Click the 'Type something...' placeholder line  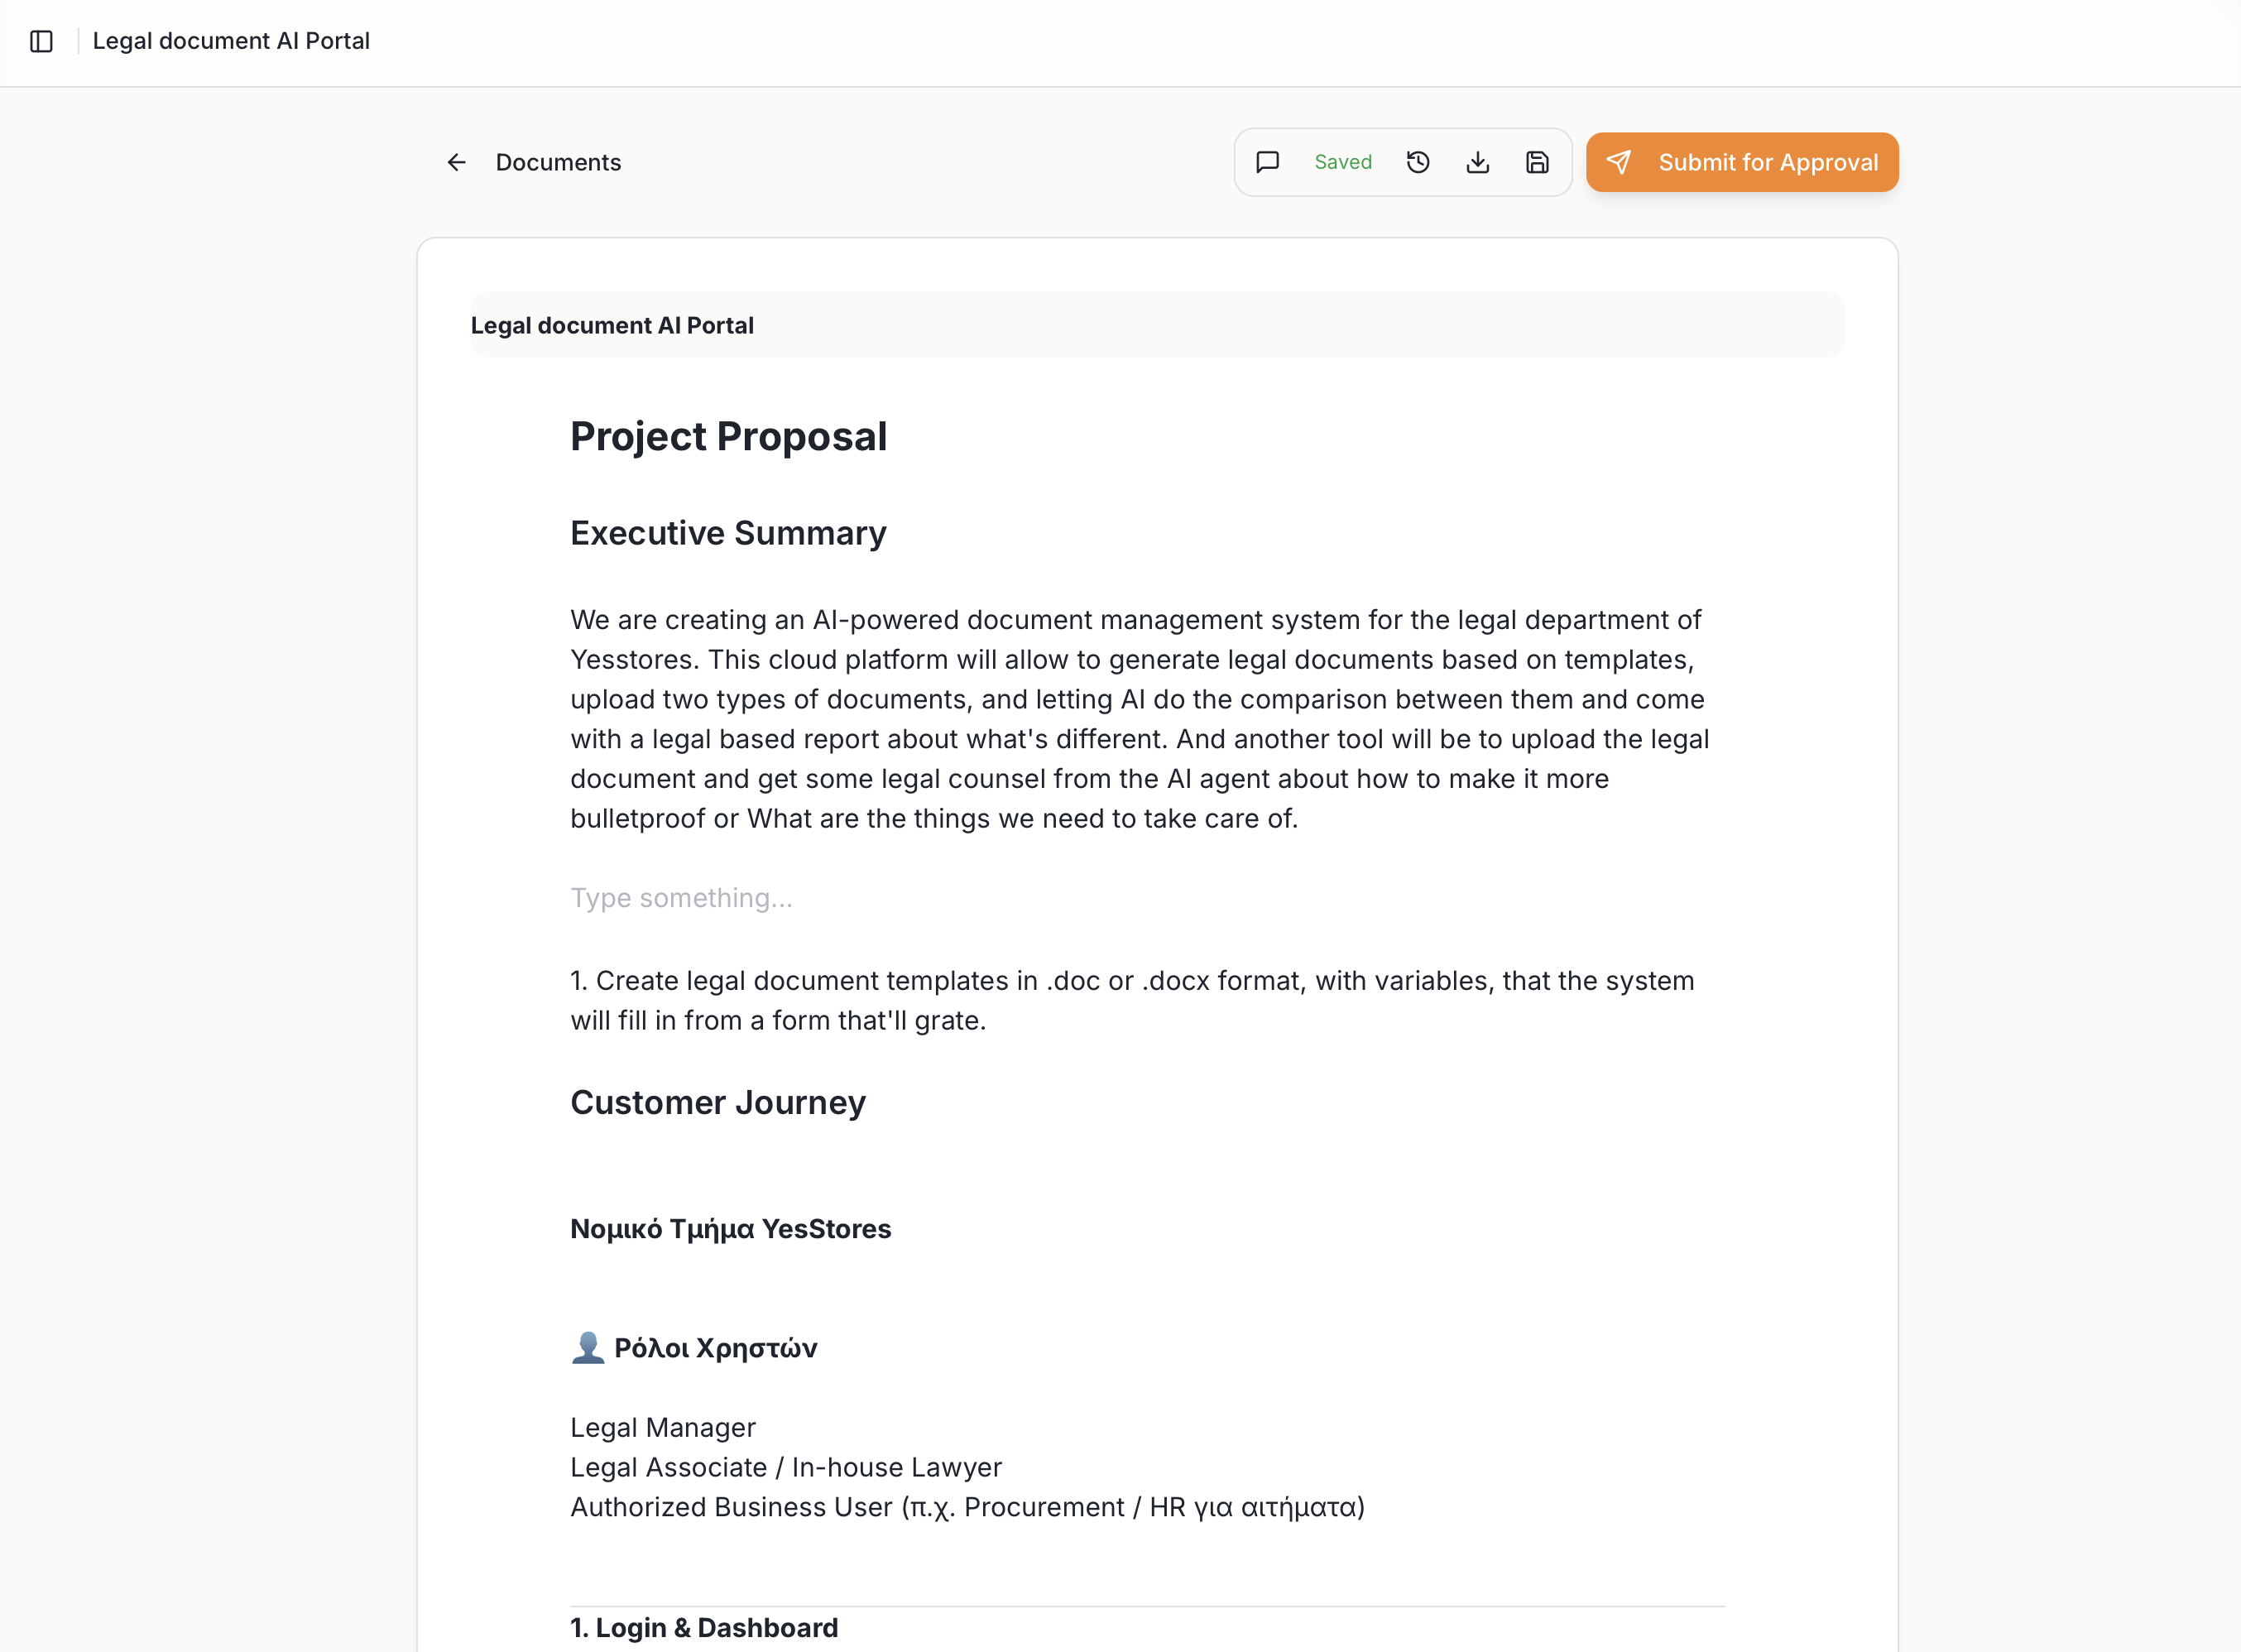pyautogui.click(x=681, y=898)
